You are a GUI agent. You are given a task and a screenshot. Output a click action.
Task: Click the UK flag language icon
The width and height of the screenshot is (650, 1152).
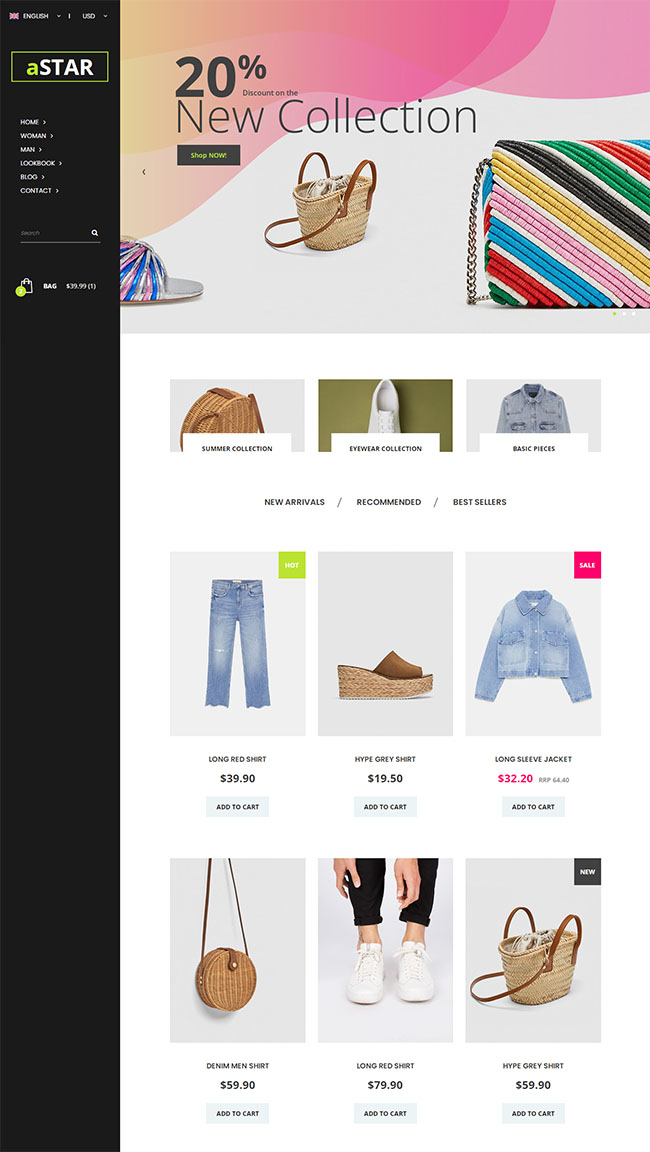pyautogui.click(x=14, y=16)
